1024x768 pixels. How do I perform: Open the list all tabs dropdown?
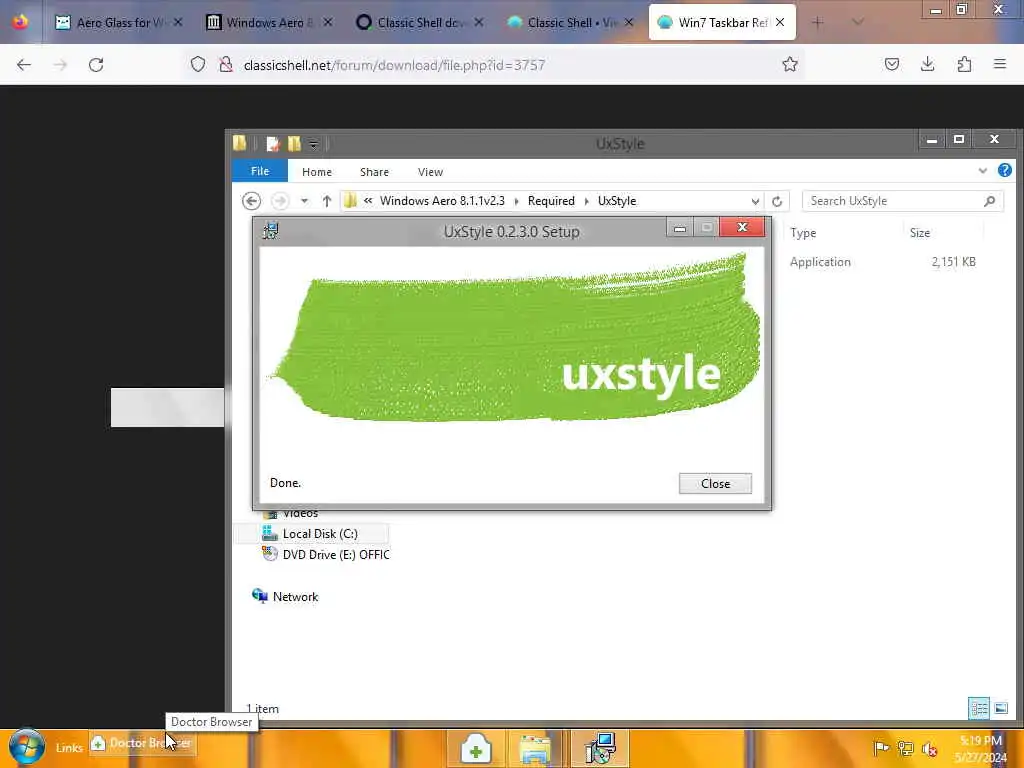[857, 22]
